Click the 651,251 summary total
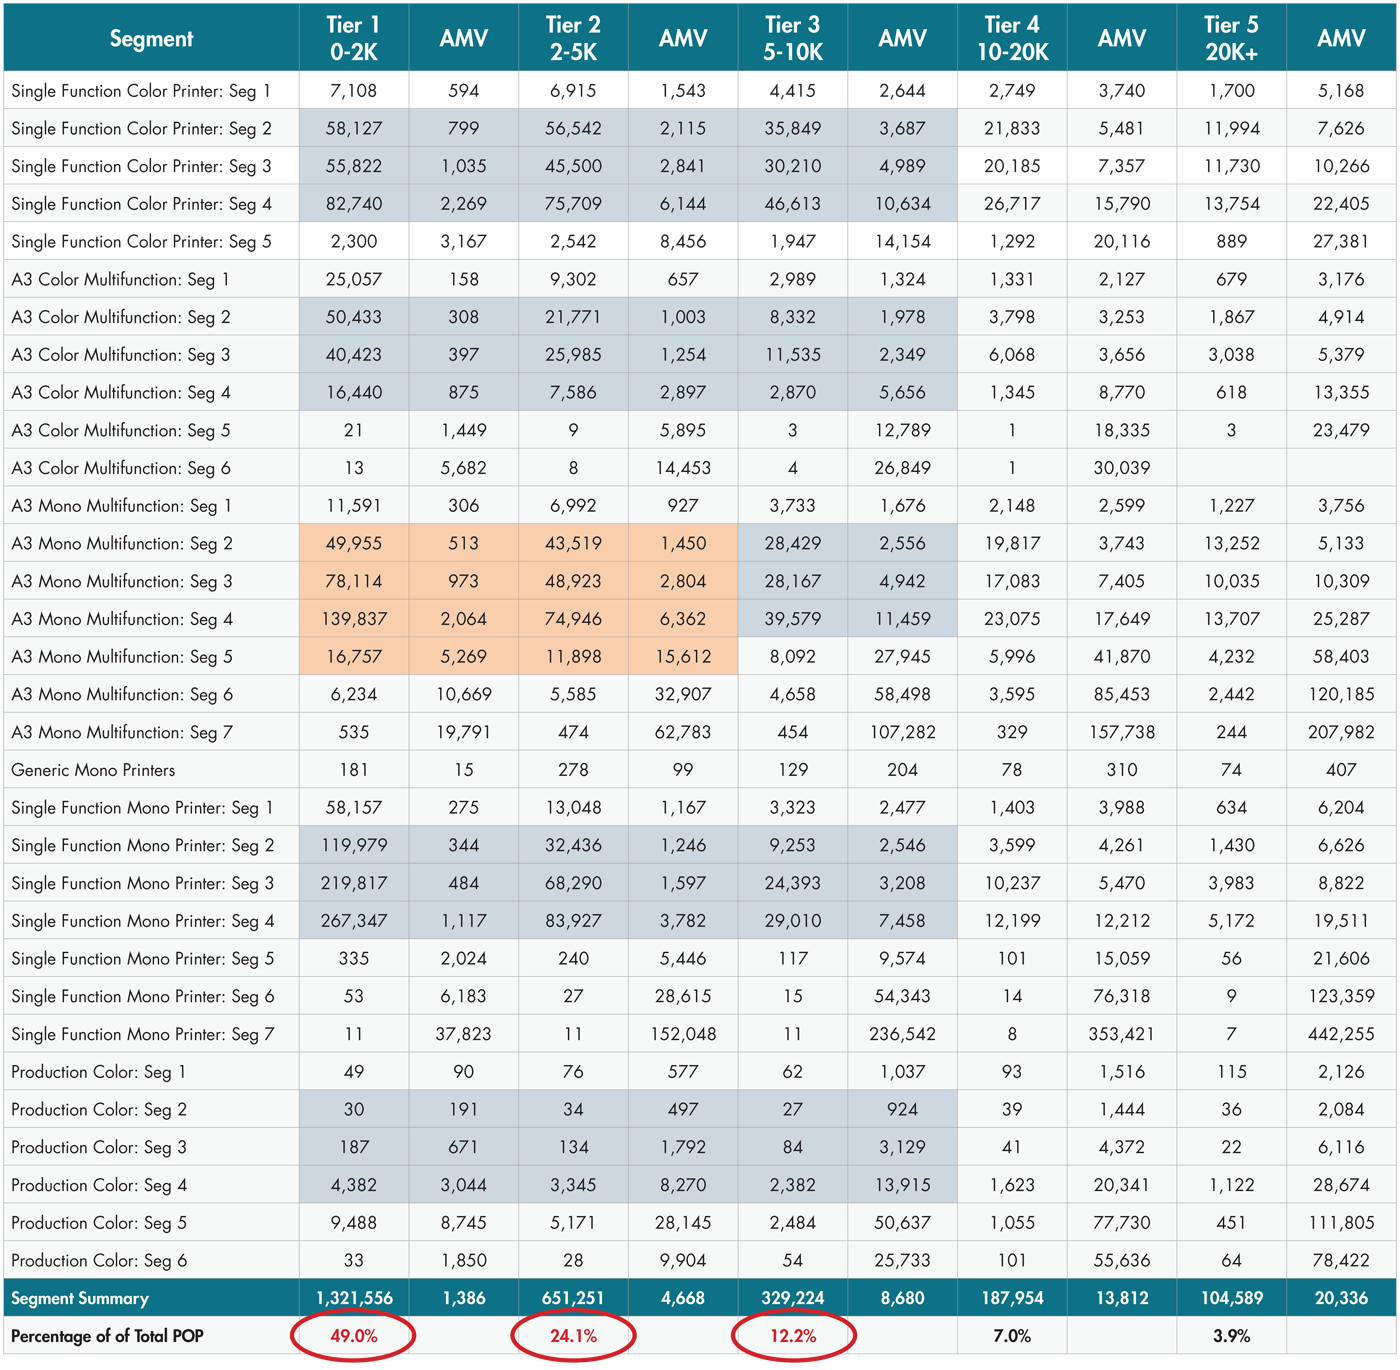Viewport: 1400px width, 1370px height. click(x=573, y=1299)
